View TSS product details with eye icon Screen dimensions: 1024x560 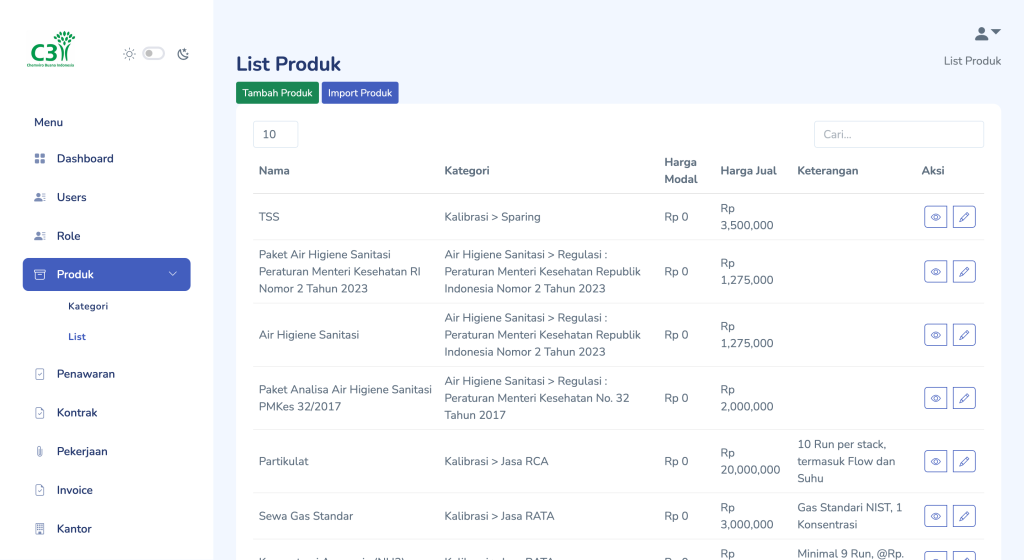[x=935, y=216]
